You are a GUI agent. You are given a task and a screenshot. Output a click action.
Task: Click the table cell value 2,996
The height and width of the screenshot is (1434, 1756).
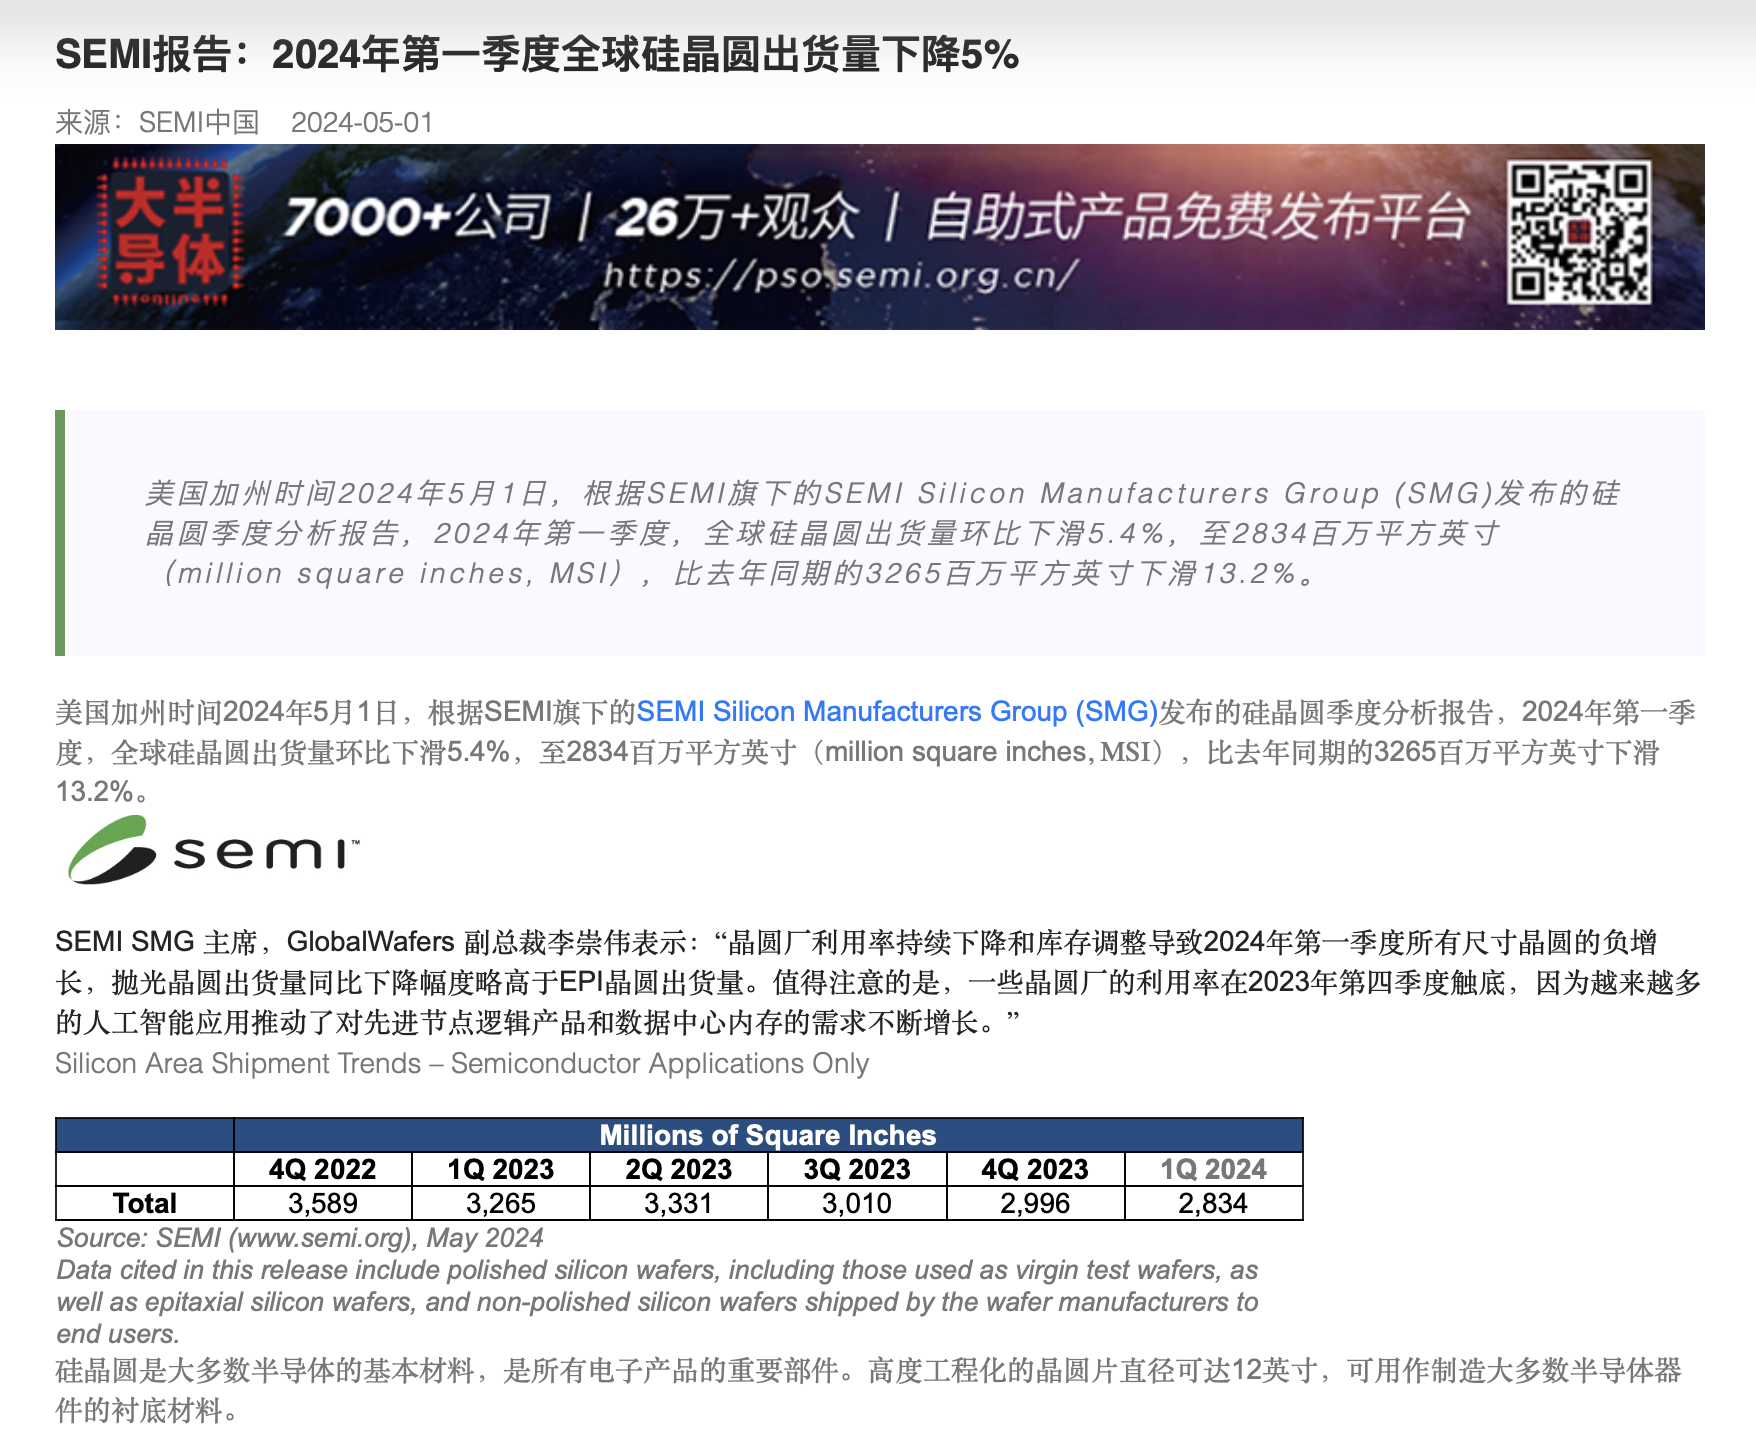1035,1203
